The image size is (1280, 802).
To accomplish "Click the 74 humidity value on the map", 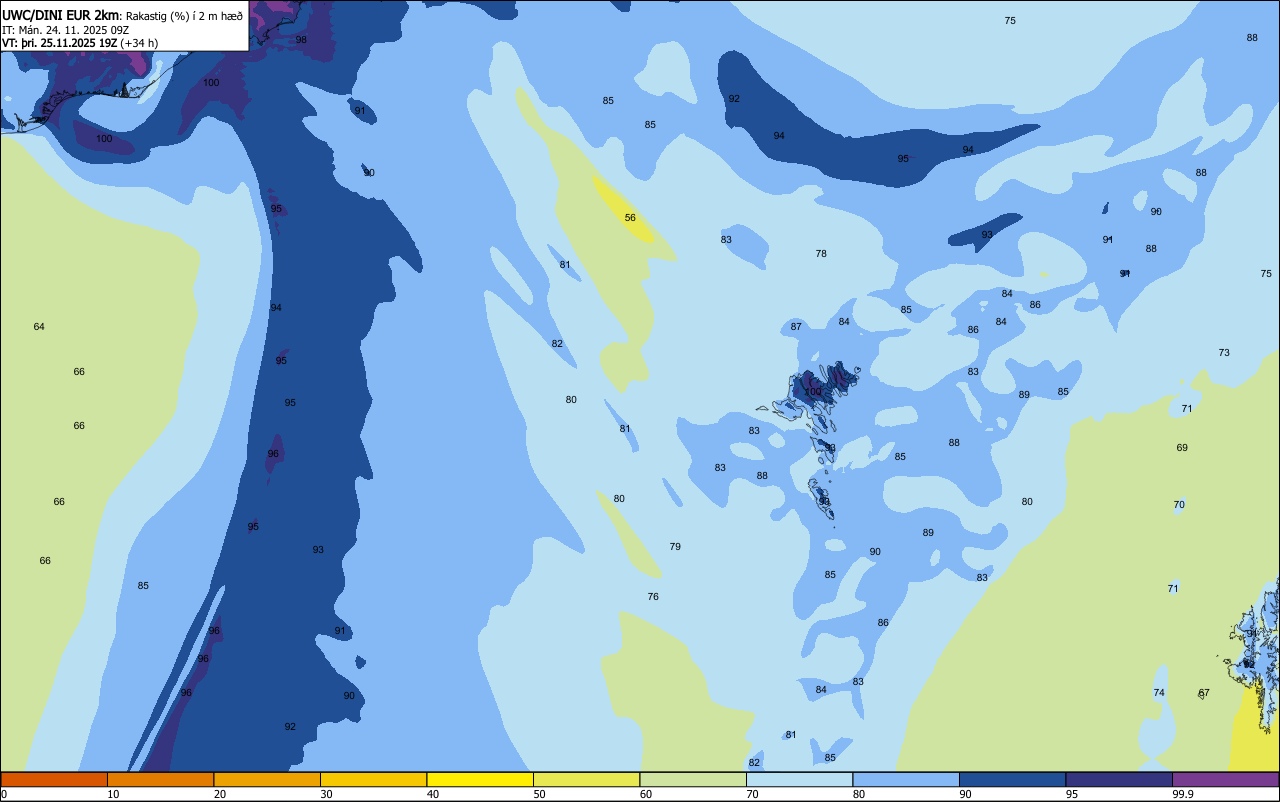I will [1159, 693].
